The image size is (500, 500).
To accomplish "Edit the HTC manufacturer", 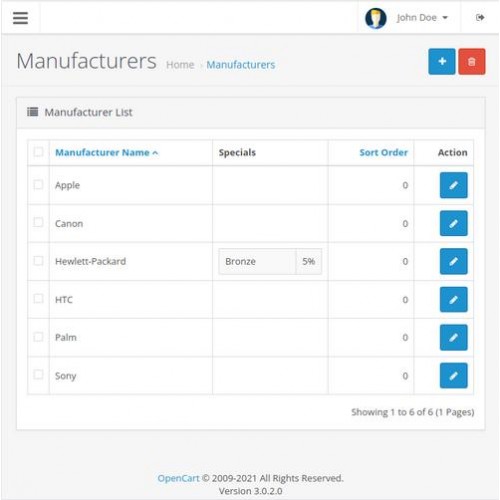I will tap(453, 300).
